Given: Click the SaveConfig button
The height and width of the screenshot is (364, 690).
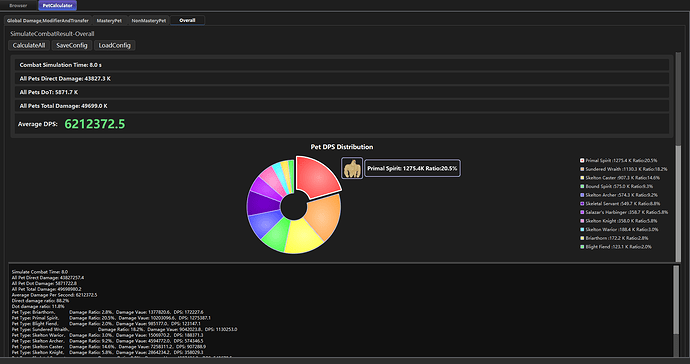Looking at the screenshot, I should 72,45.
